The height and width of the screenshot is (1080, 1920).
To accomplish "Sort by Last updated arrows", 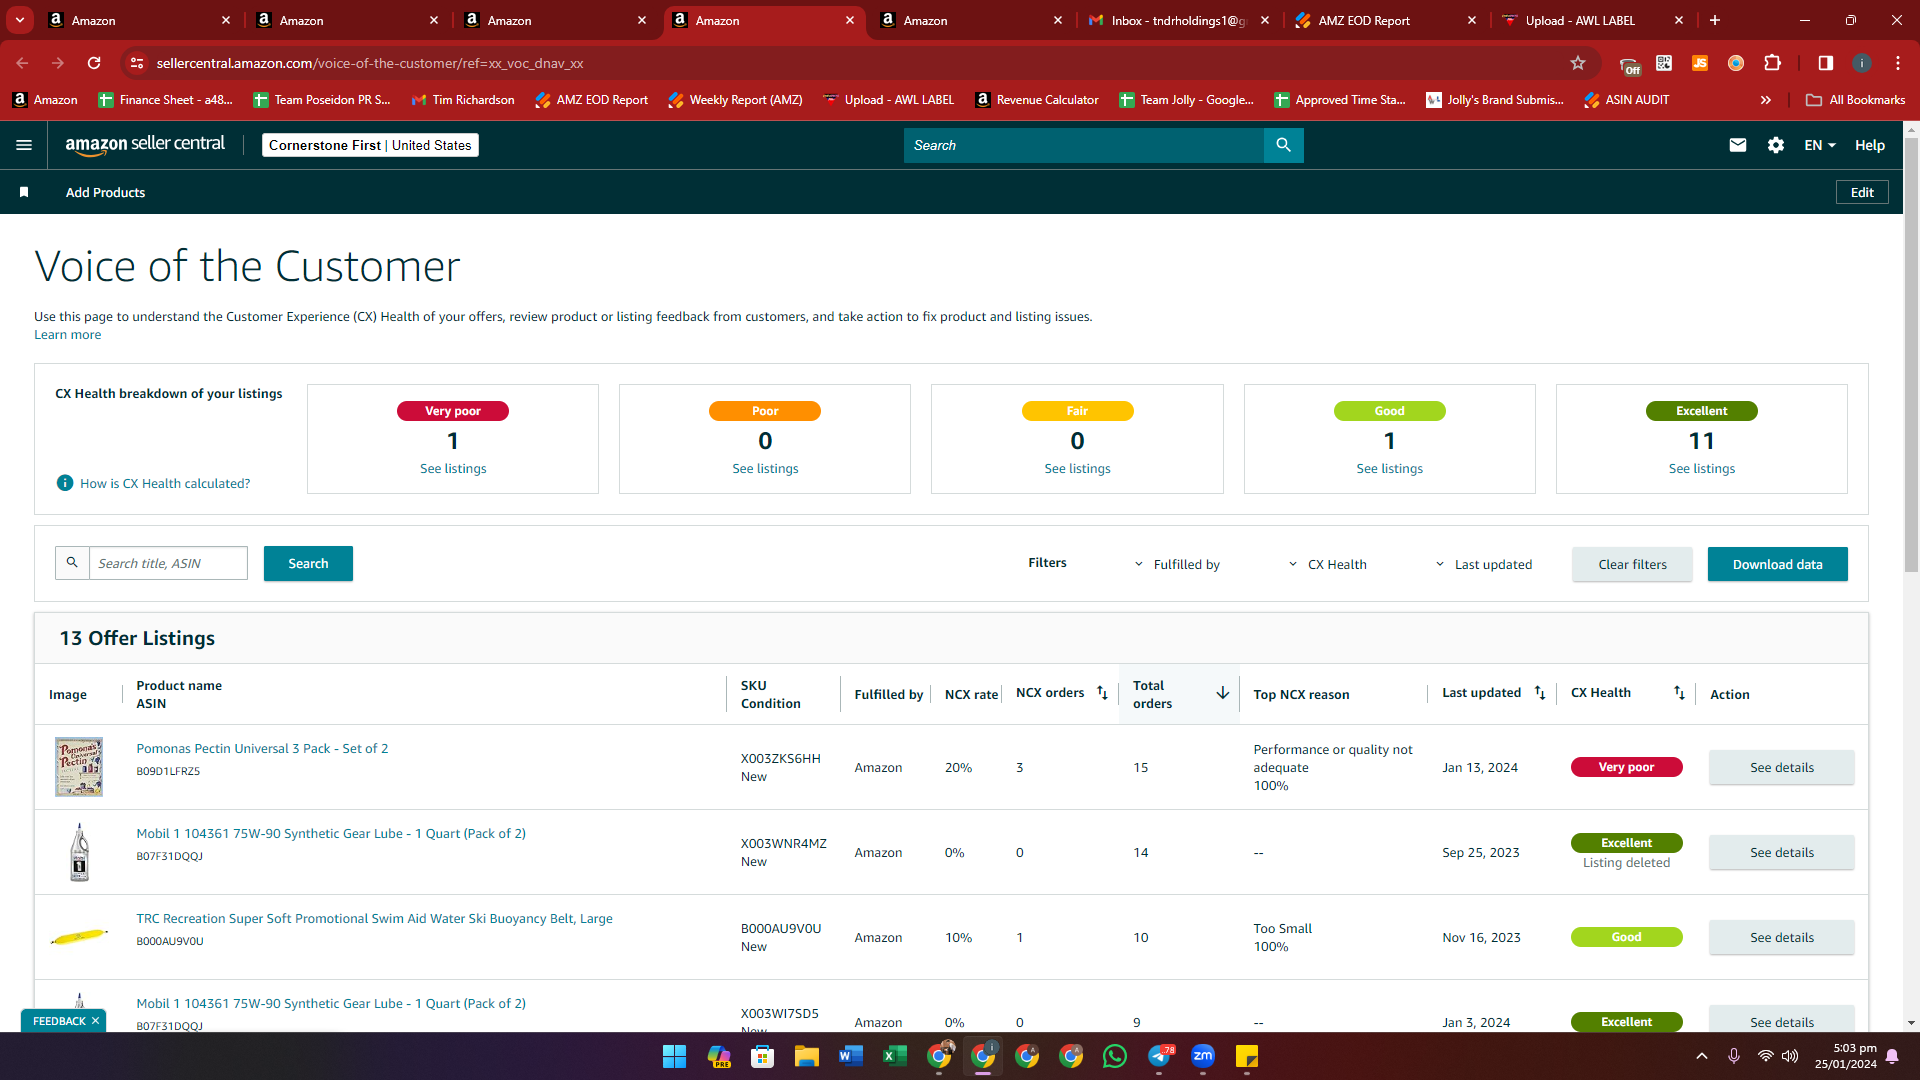I will coord(1540,693).
